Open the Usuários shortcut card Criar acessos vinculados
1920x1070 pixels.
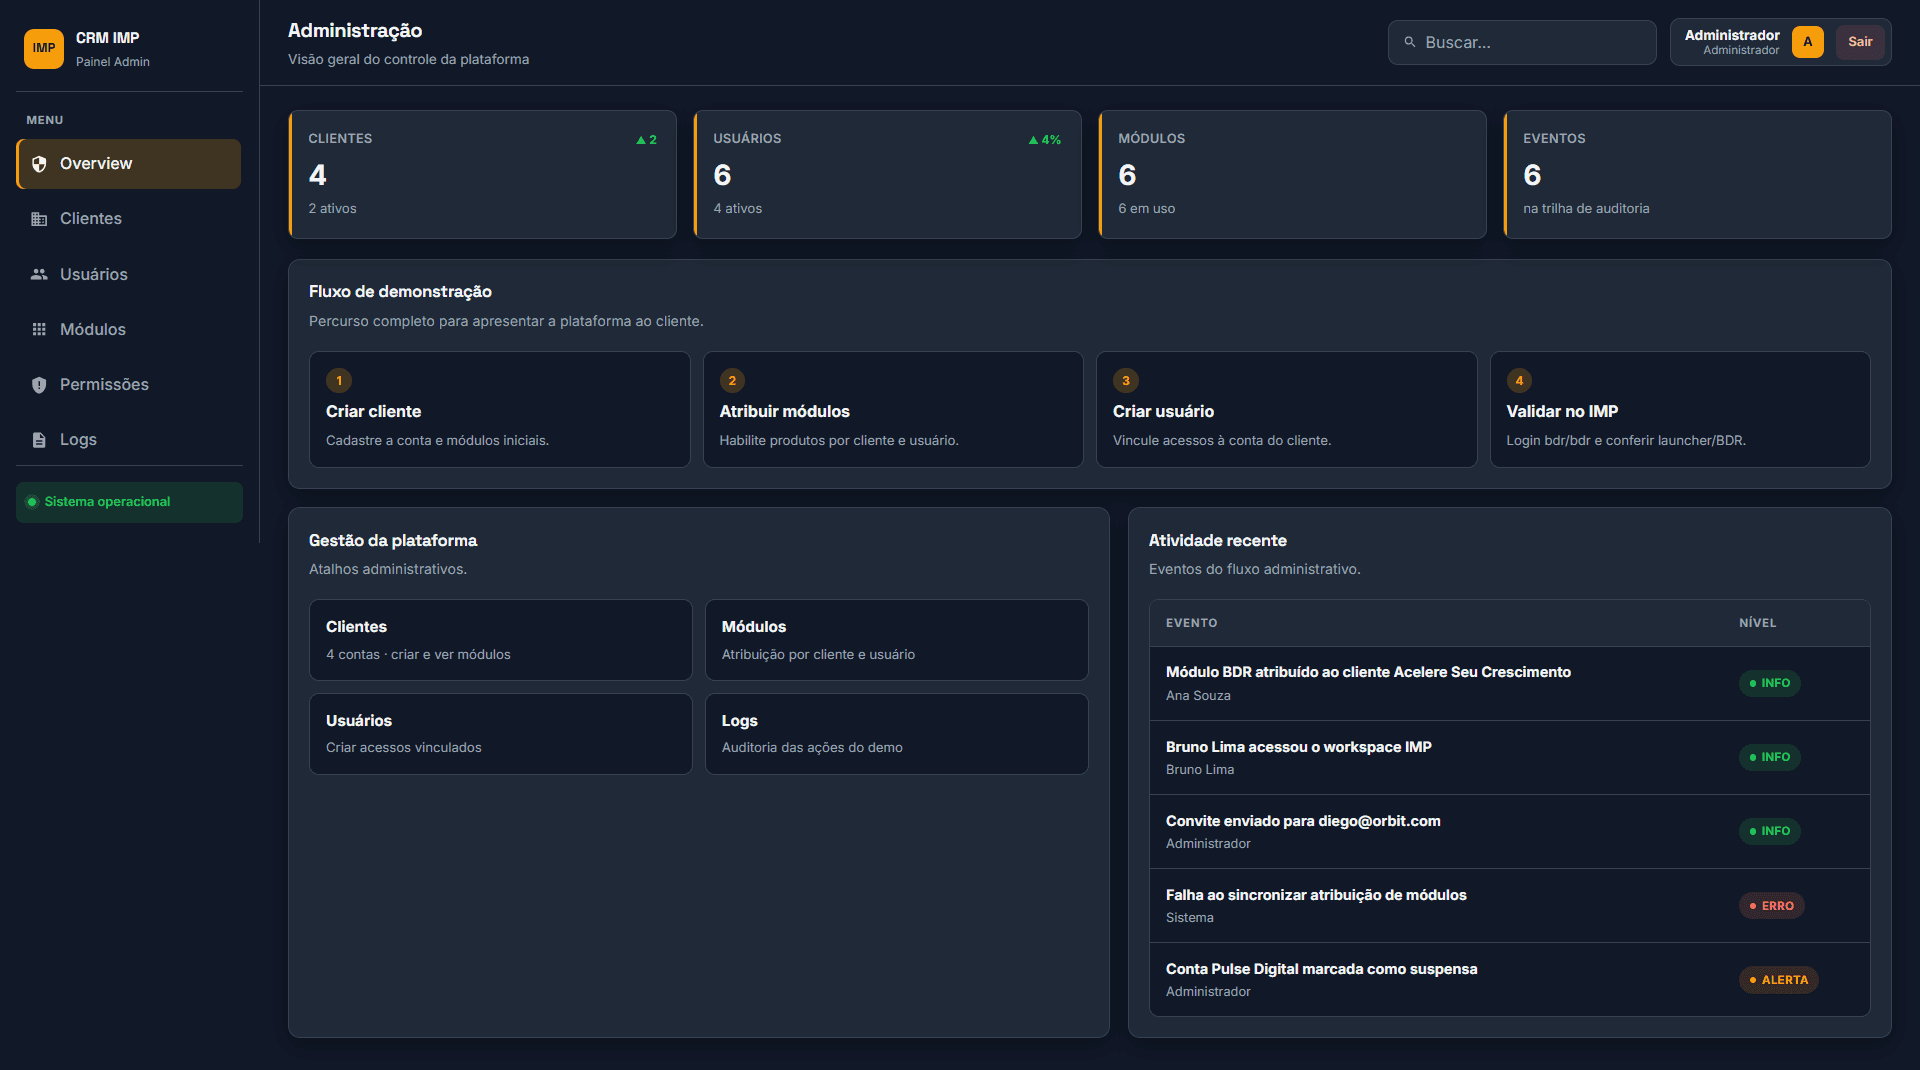[500, 734]
